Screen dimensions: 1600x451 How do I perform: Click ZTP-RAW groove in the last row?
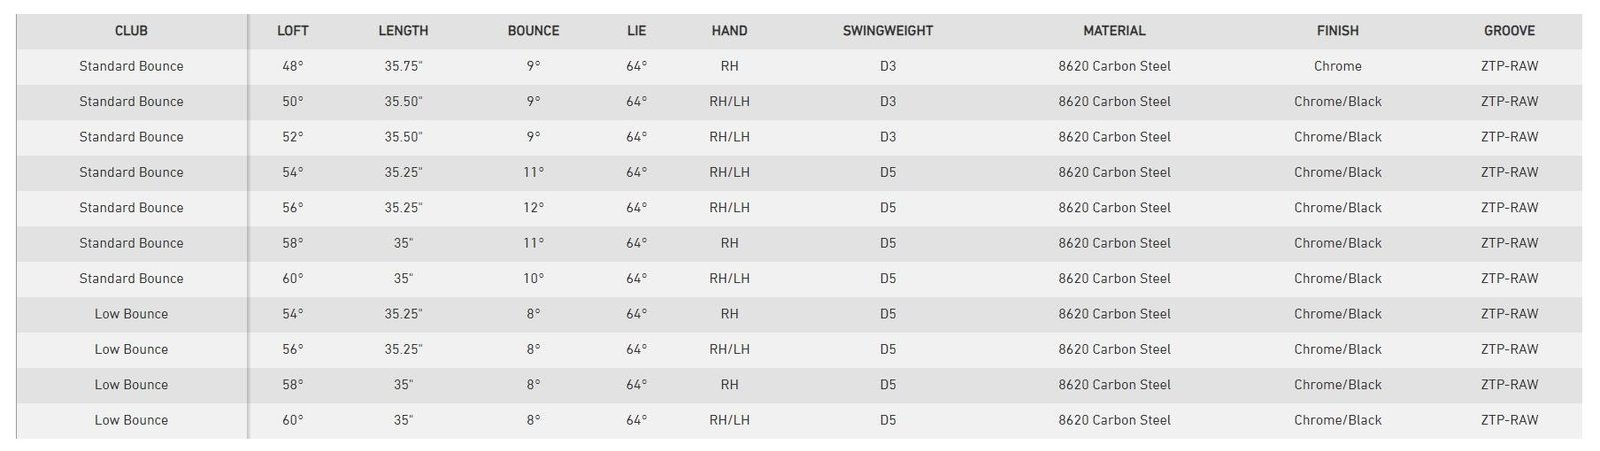click(1509, 420)
